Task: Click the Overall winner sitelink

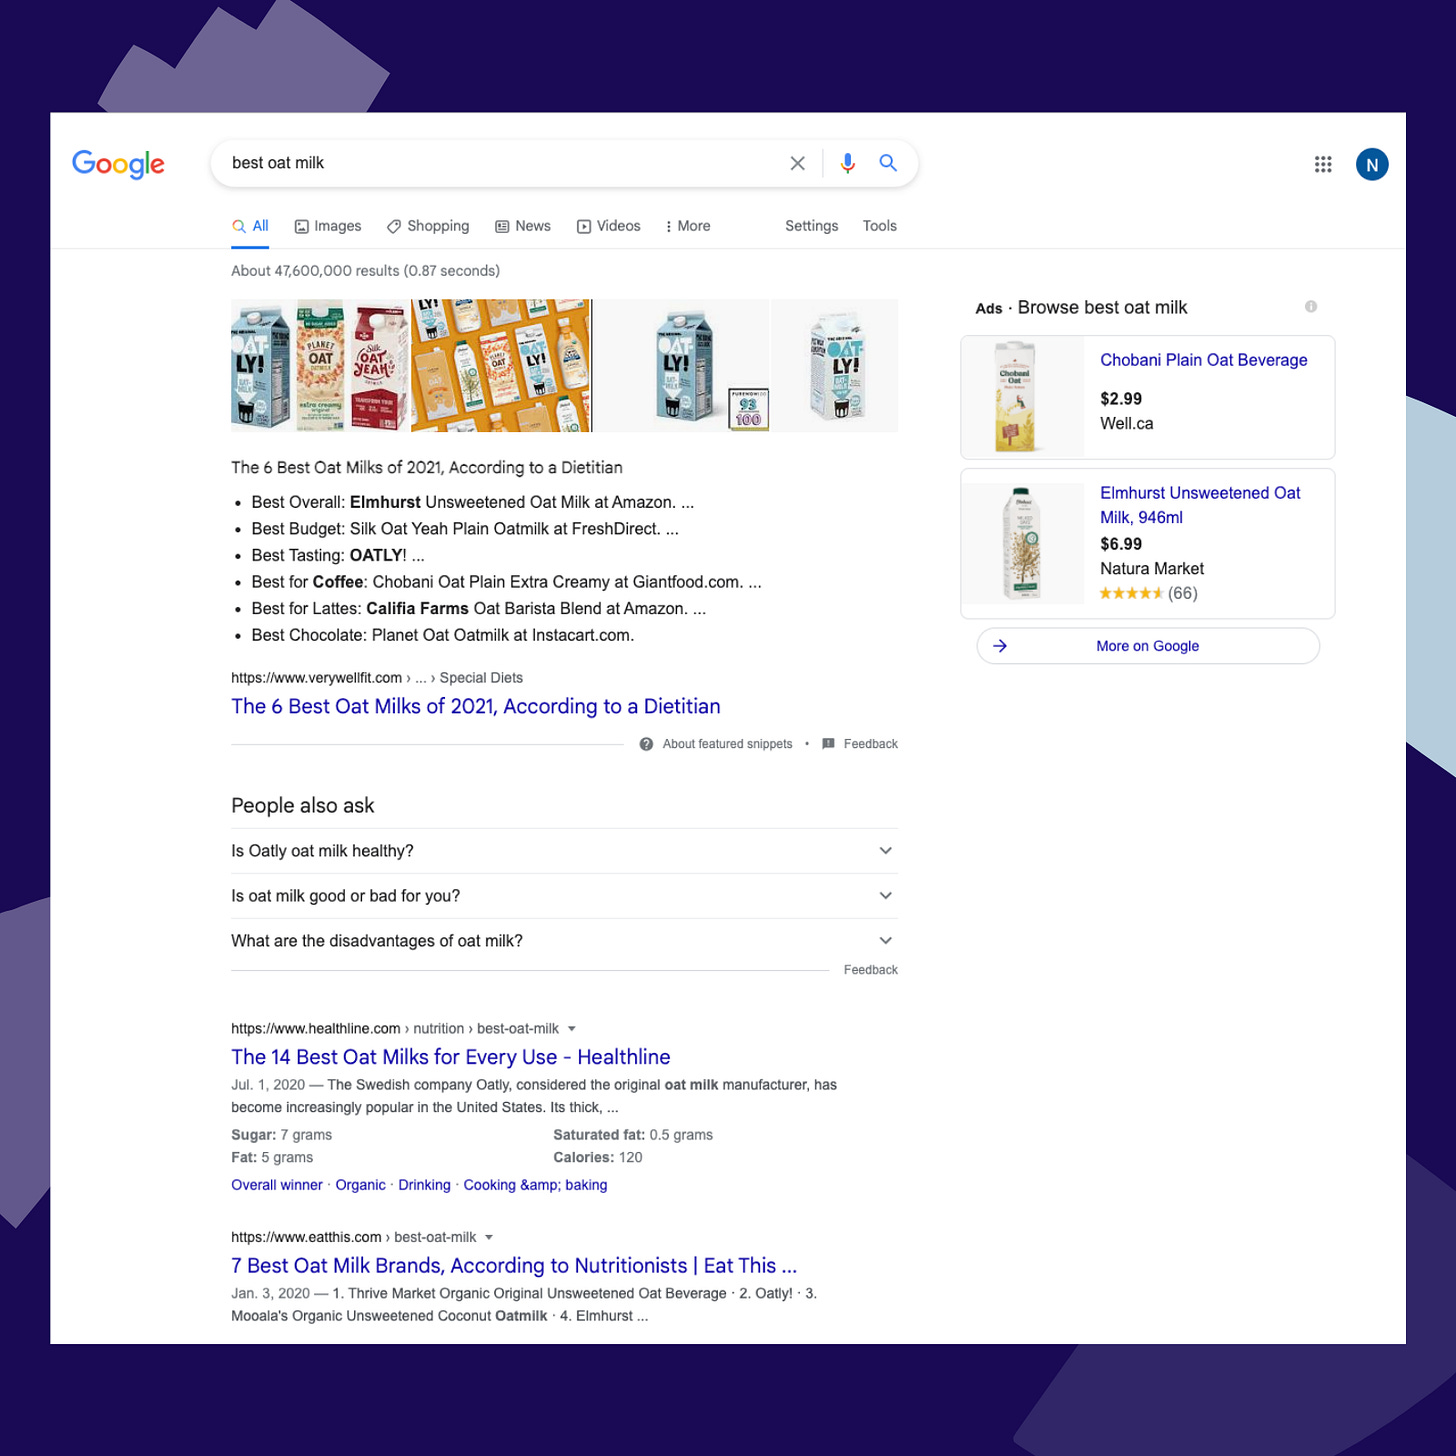Action: (277, 1185)
